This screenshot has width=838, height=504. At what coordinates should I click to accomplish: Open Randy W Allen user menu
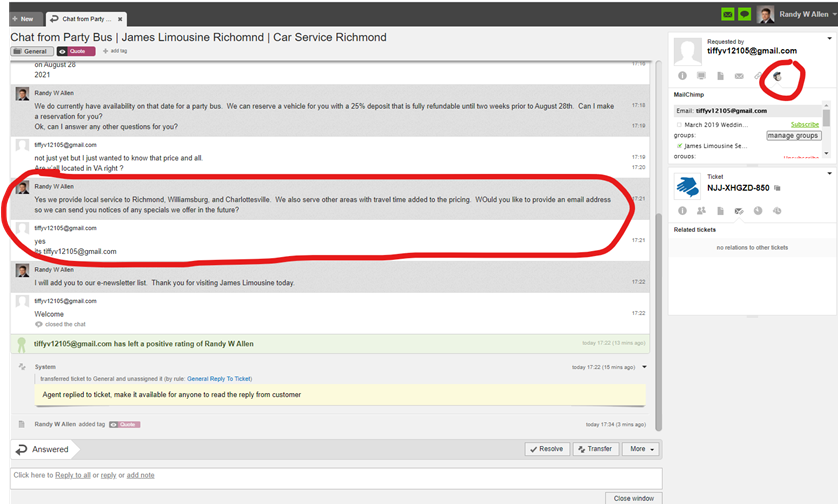click(x=806, y=14)
